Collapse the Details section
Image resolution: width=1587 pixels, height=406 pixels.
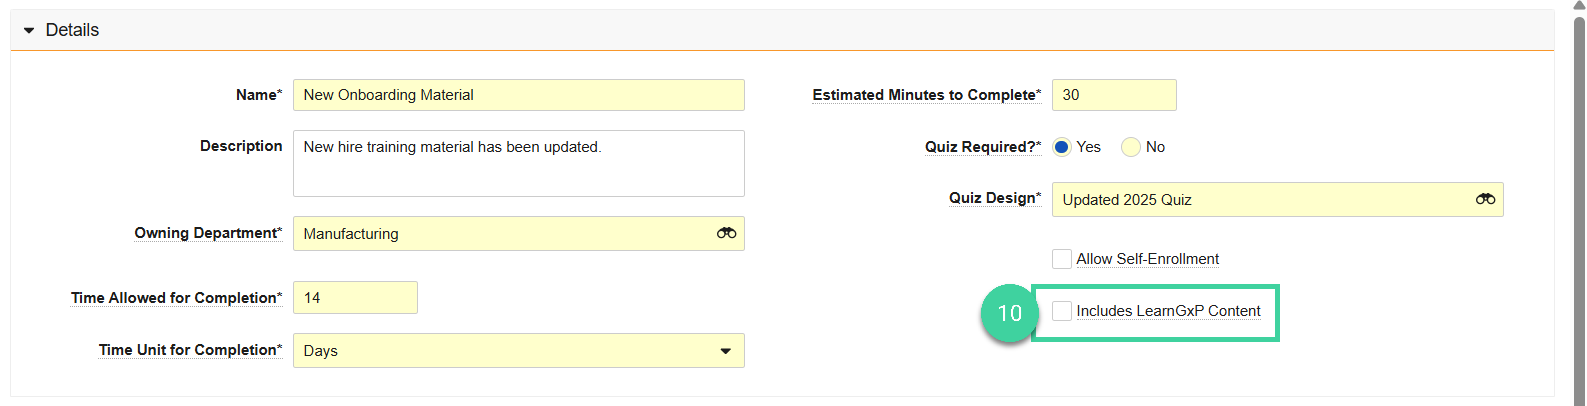(29, 31)
